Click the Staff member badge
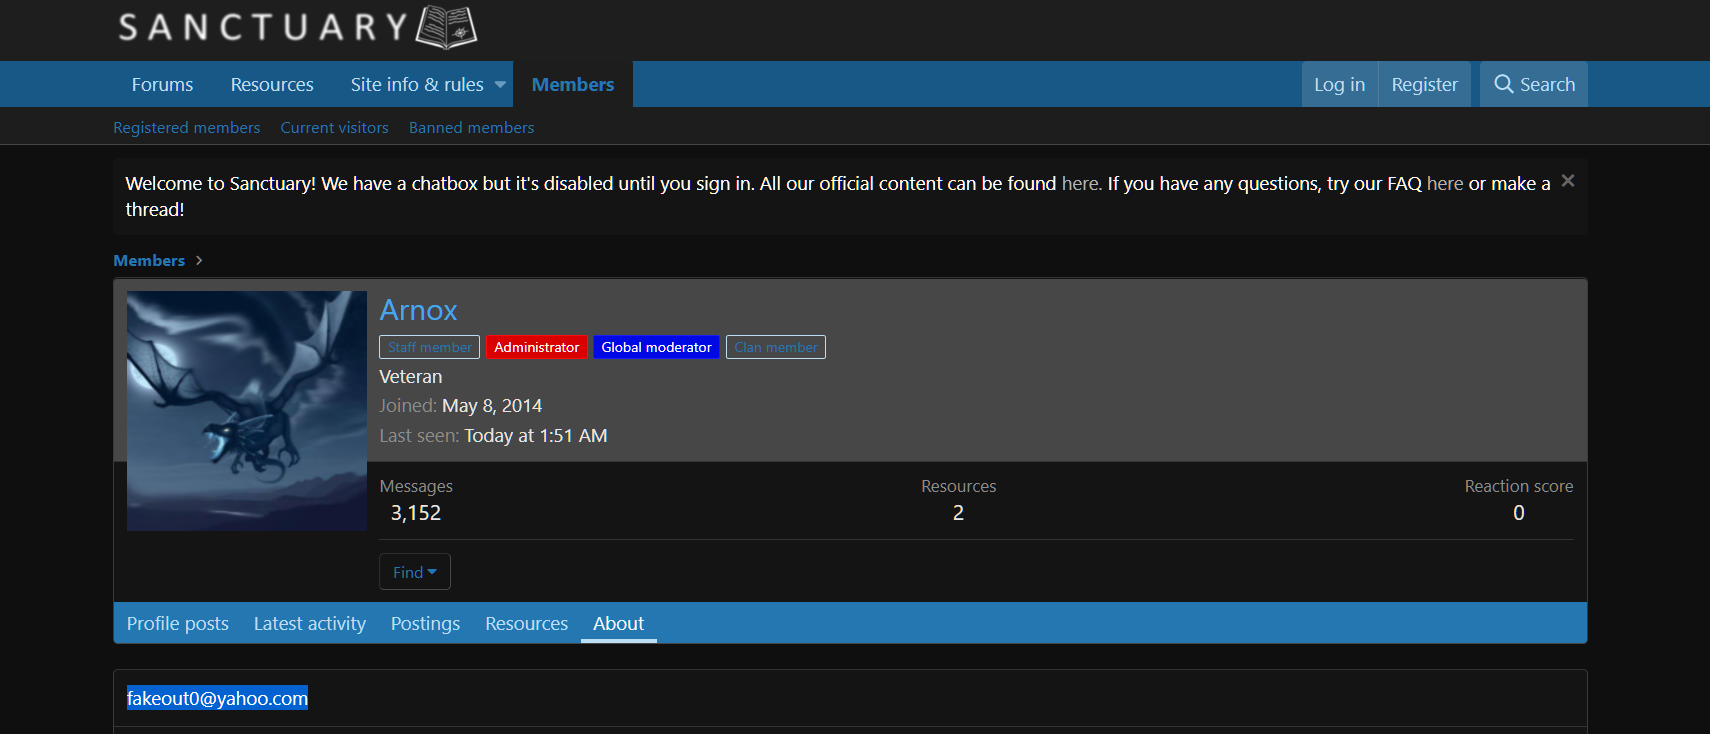Image resolution: width=1710 pixels, height=734 pixels. click(429, 347)
